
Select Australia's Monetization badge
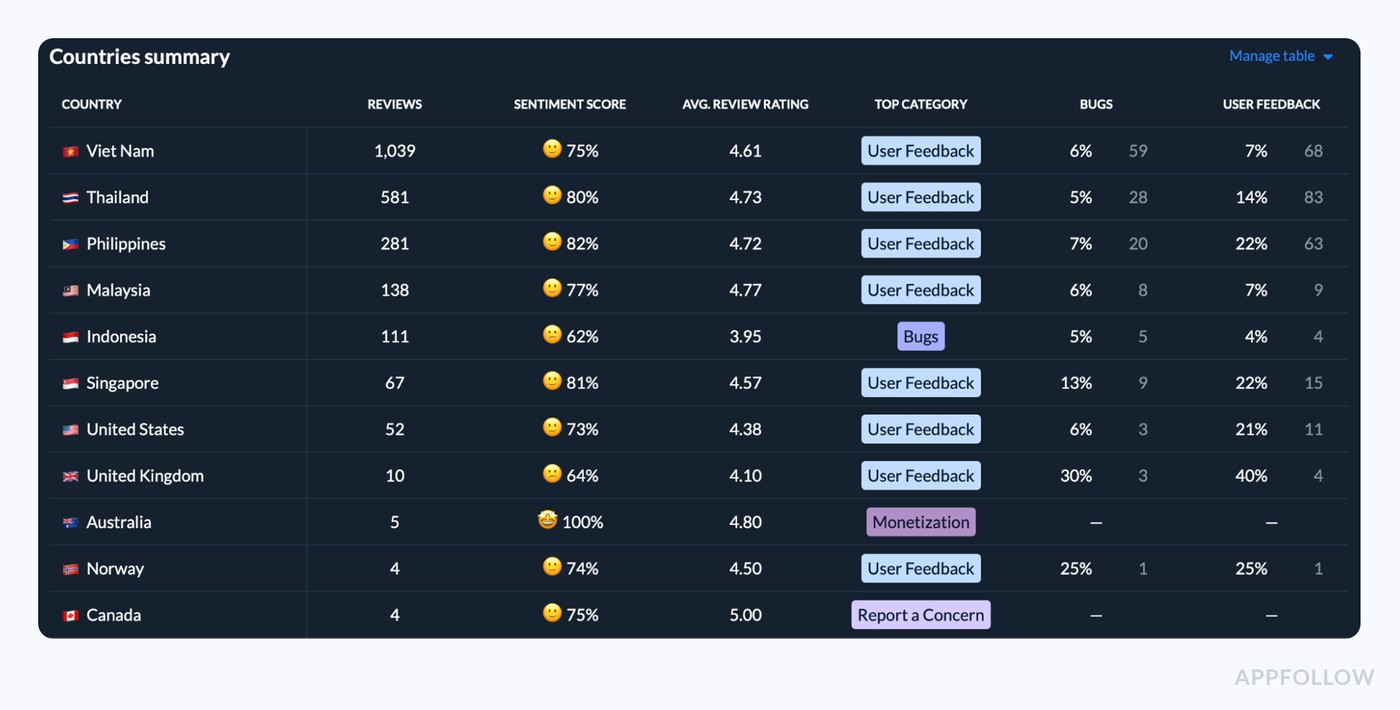click(x=920, y=521)
